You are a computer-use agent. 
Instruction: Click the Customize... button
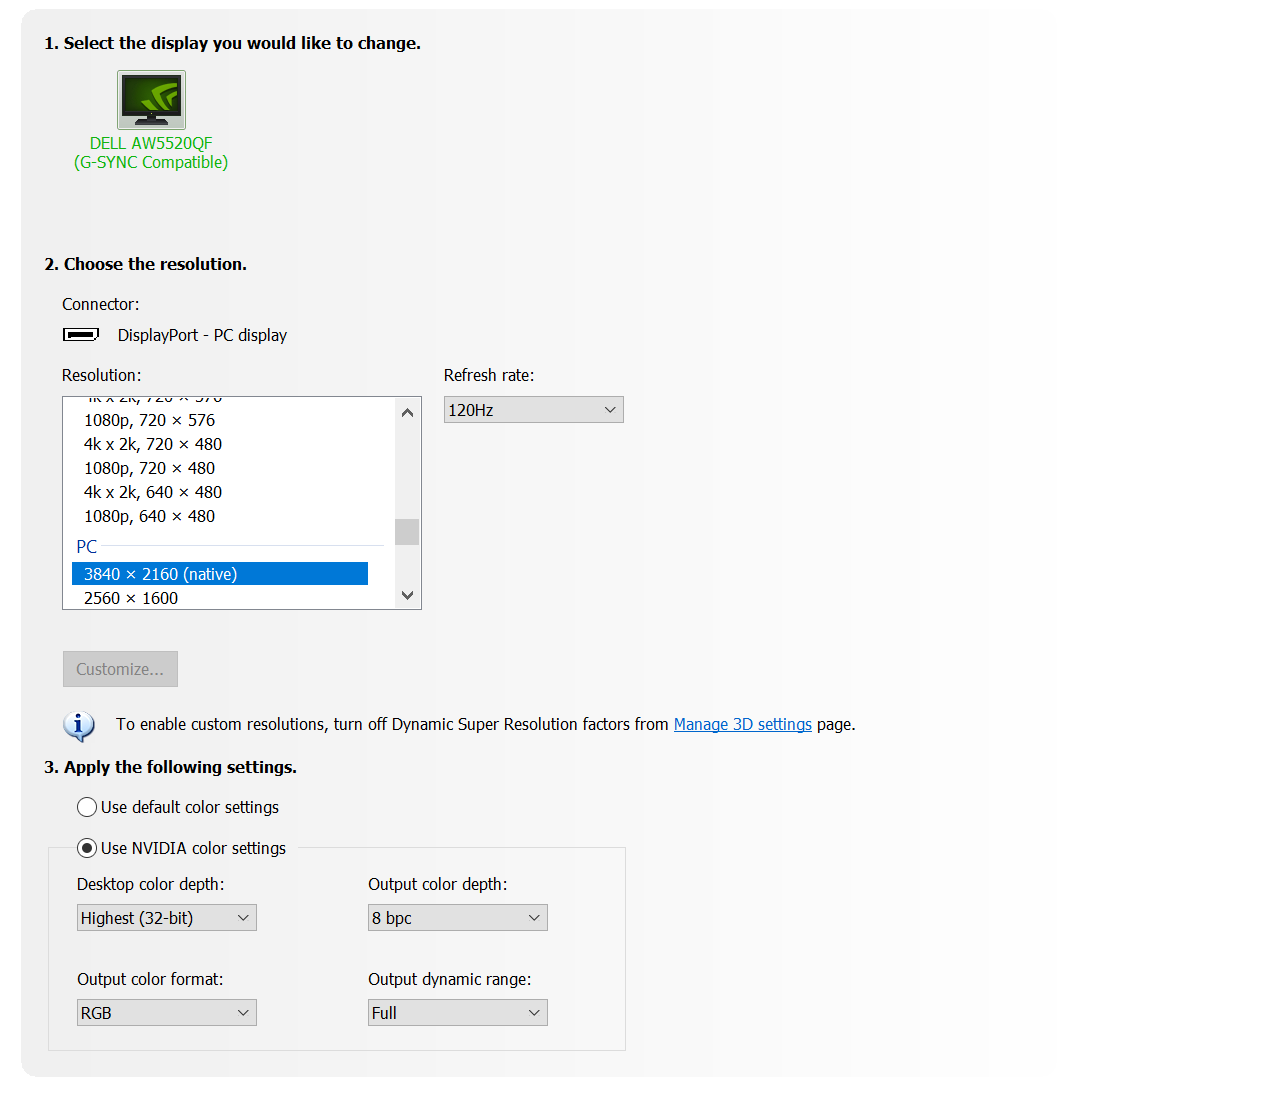(x=120, y=669)
